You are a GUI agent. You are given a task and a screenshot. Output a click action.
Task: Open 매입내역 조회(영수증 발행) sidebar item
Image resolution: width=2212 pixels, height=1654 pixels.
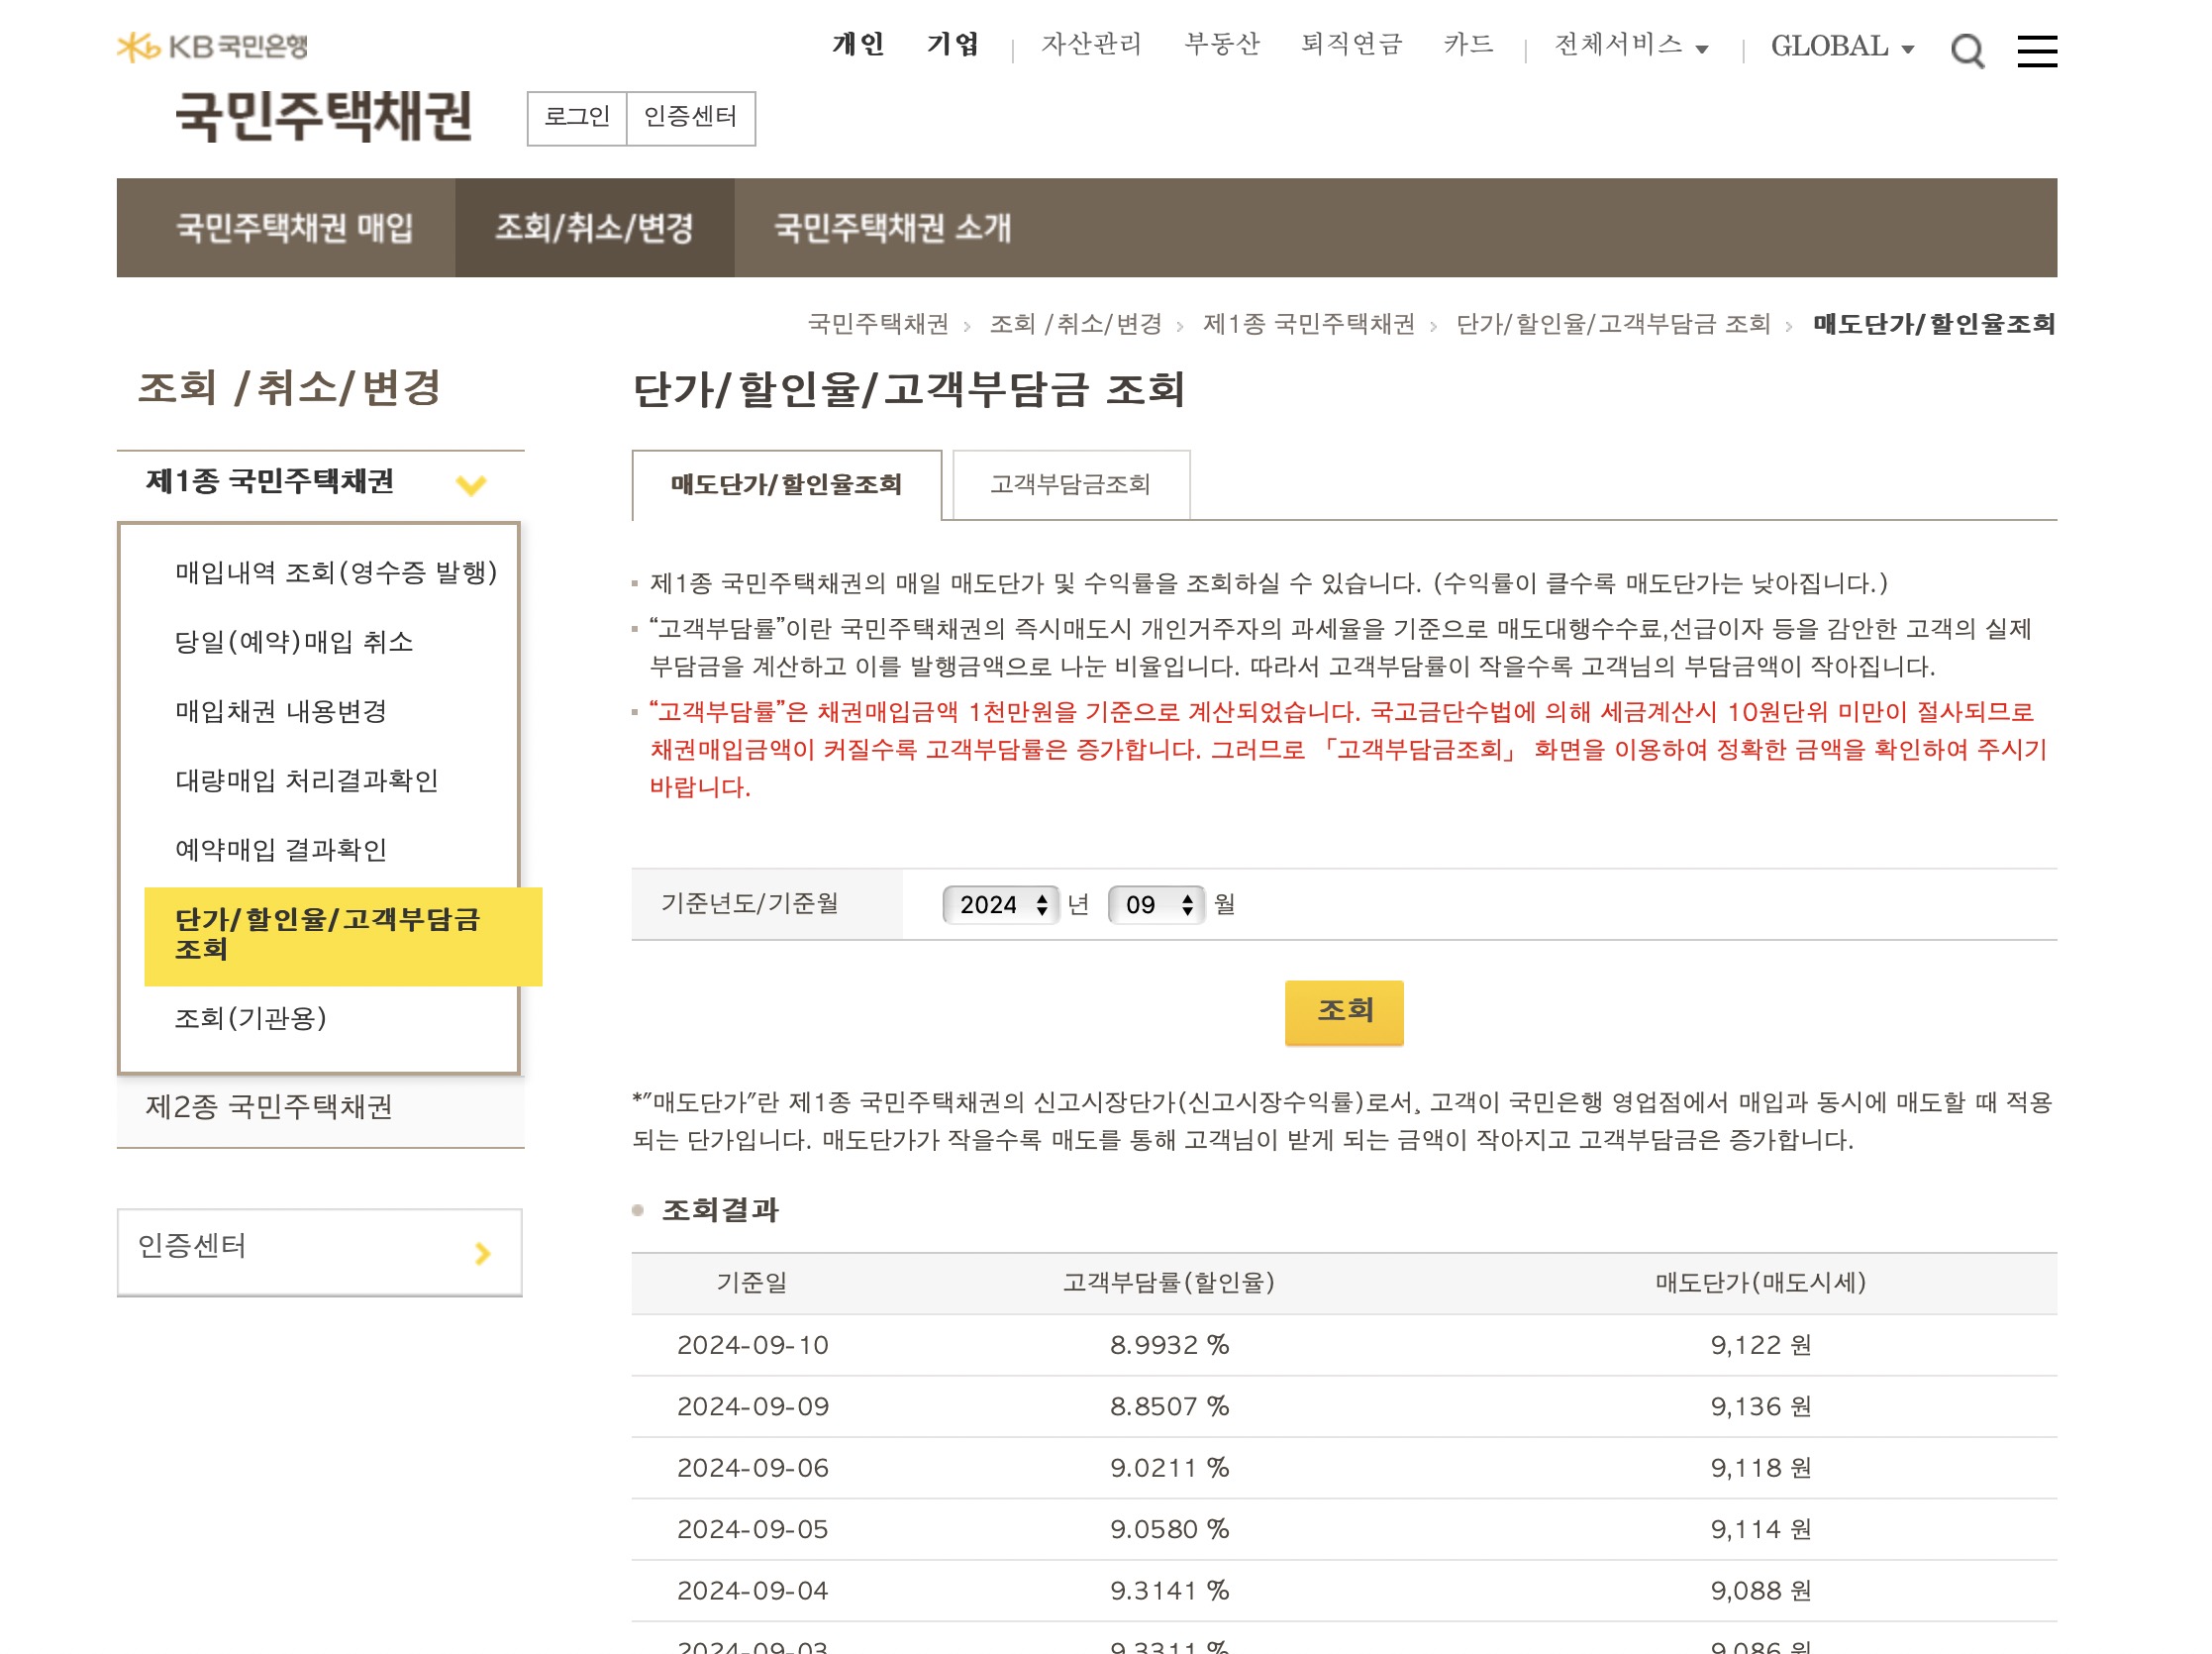pos(335,572)
